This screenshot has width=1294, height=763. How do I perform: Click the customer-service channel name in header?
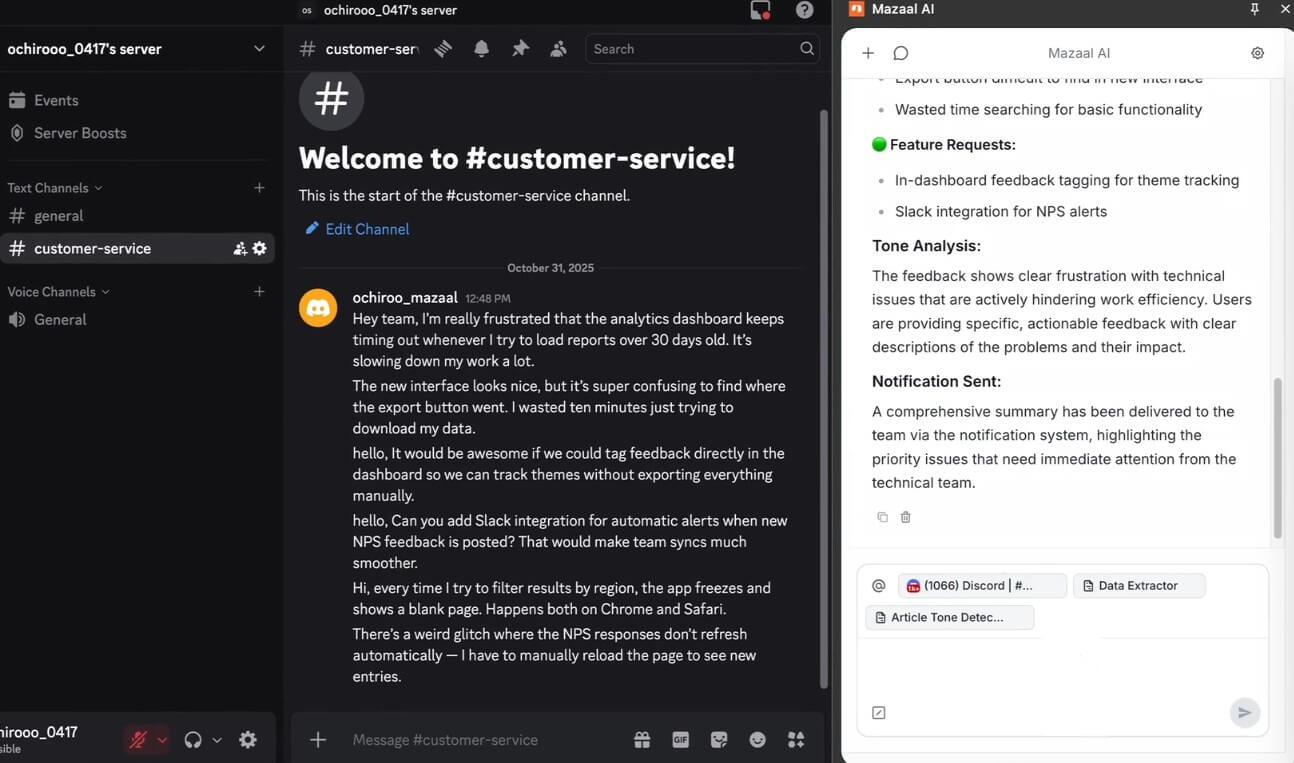click(372, 49)
